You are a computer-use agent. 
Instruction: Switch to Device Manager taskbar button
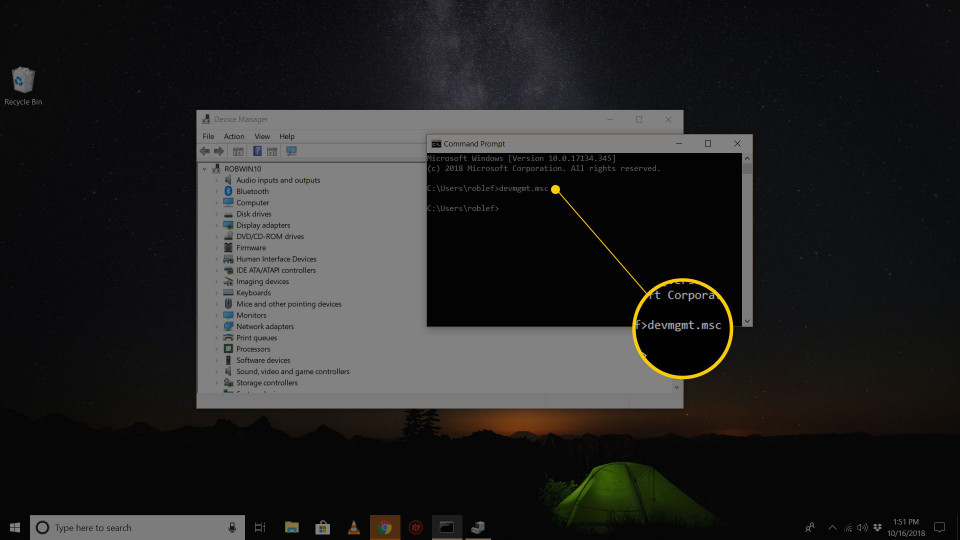point(478,528)
